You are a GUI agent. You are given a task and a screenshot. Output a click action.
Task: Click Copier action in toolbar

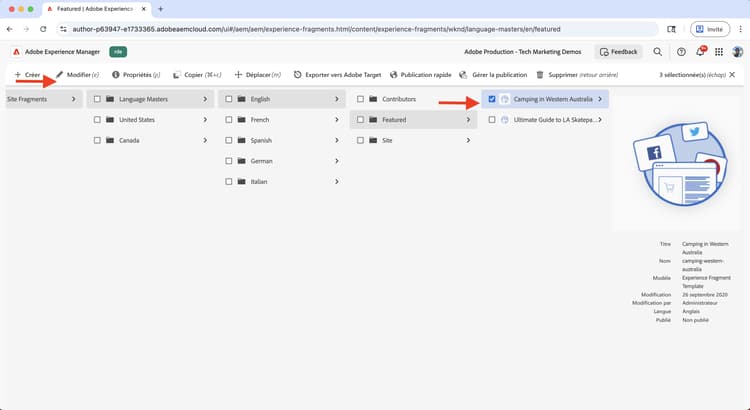[x=197, y=75]
